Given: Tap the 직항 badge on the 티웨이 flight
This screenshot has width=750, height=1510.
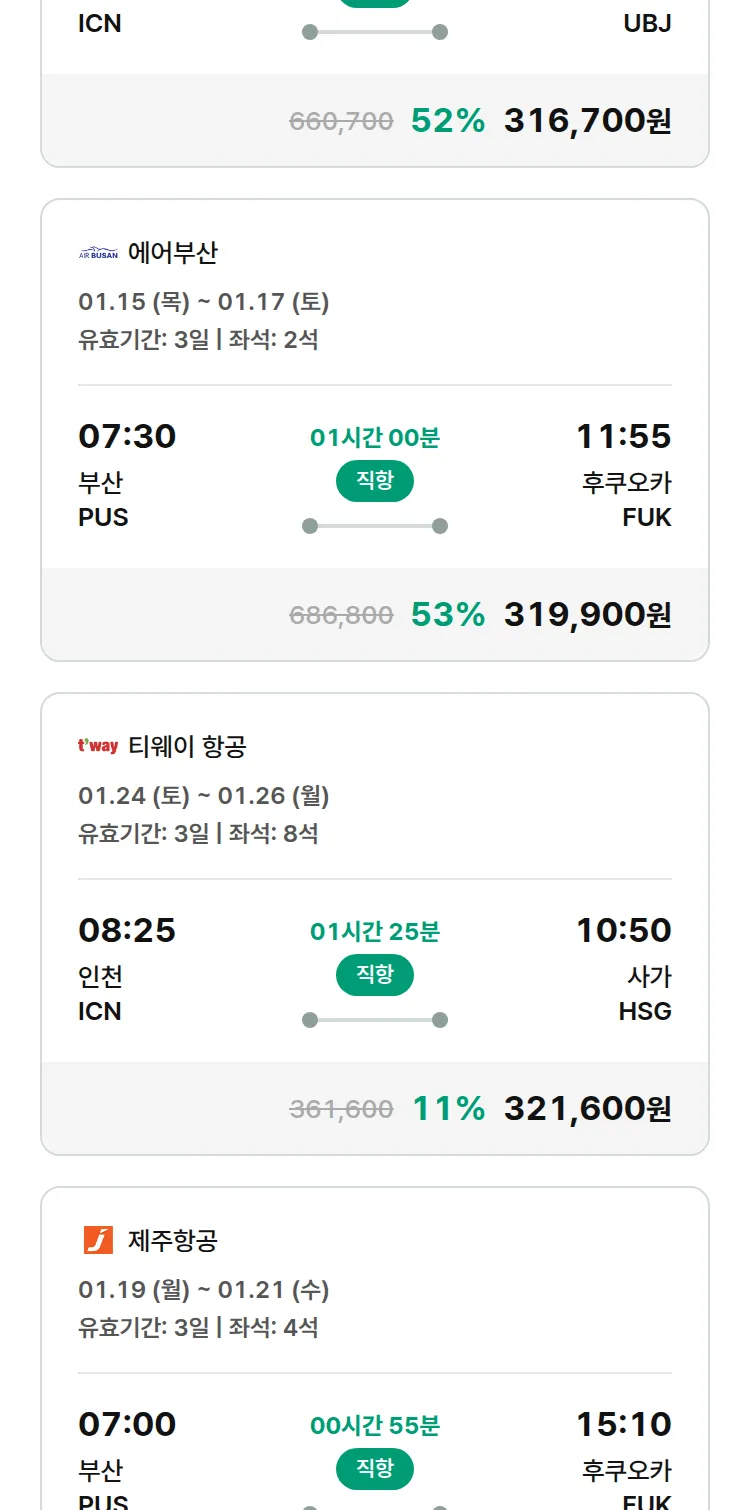Looking at the screenshot, I should coord(375,975).
